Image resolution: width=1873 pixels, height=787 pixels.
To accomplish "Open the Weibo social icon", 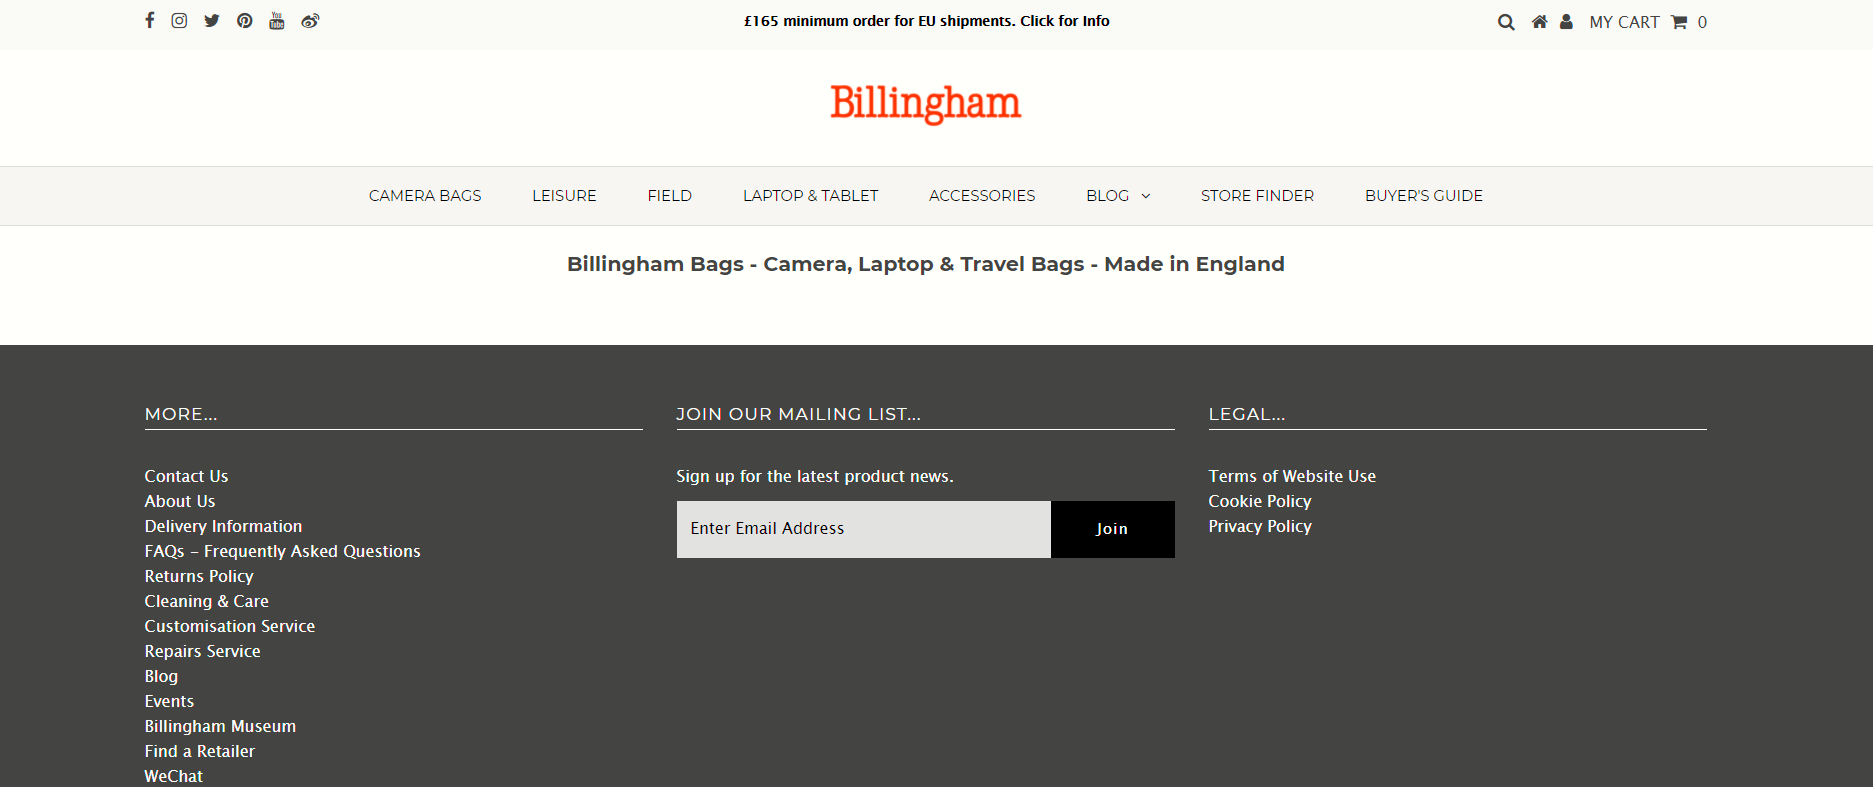I will (310, 20).
